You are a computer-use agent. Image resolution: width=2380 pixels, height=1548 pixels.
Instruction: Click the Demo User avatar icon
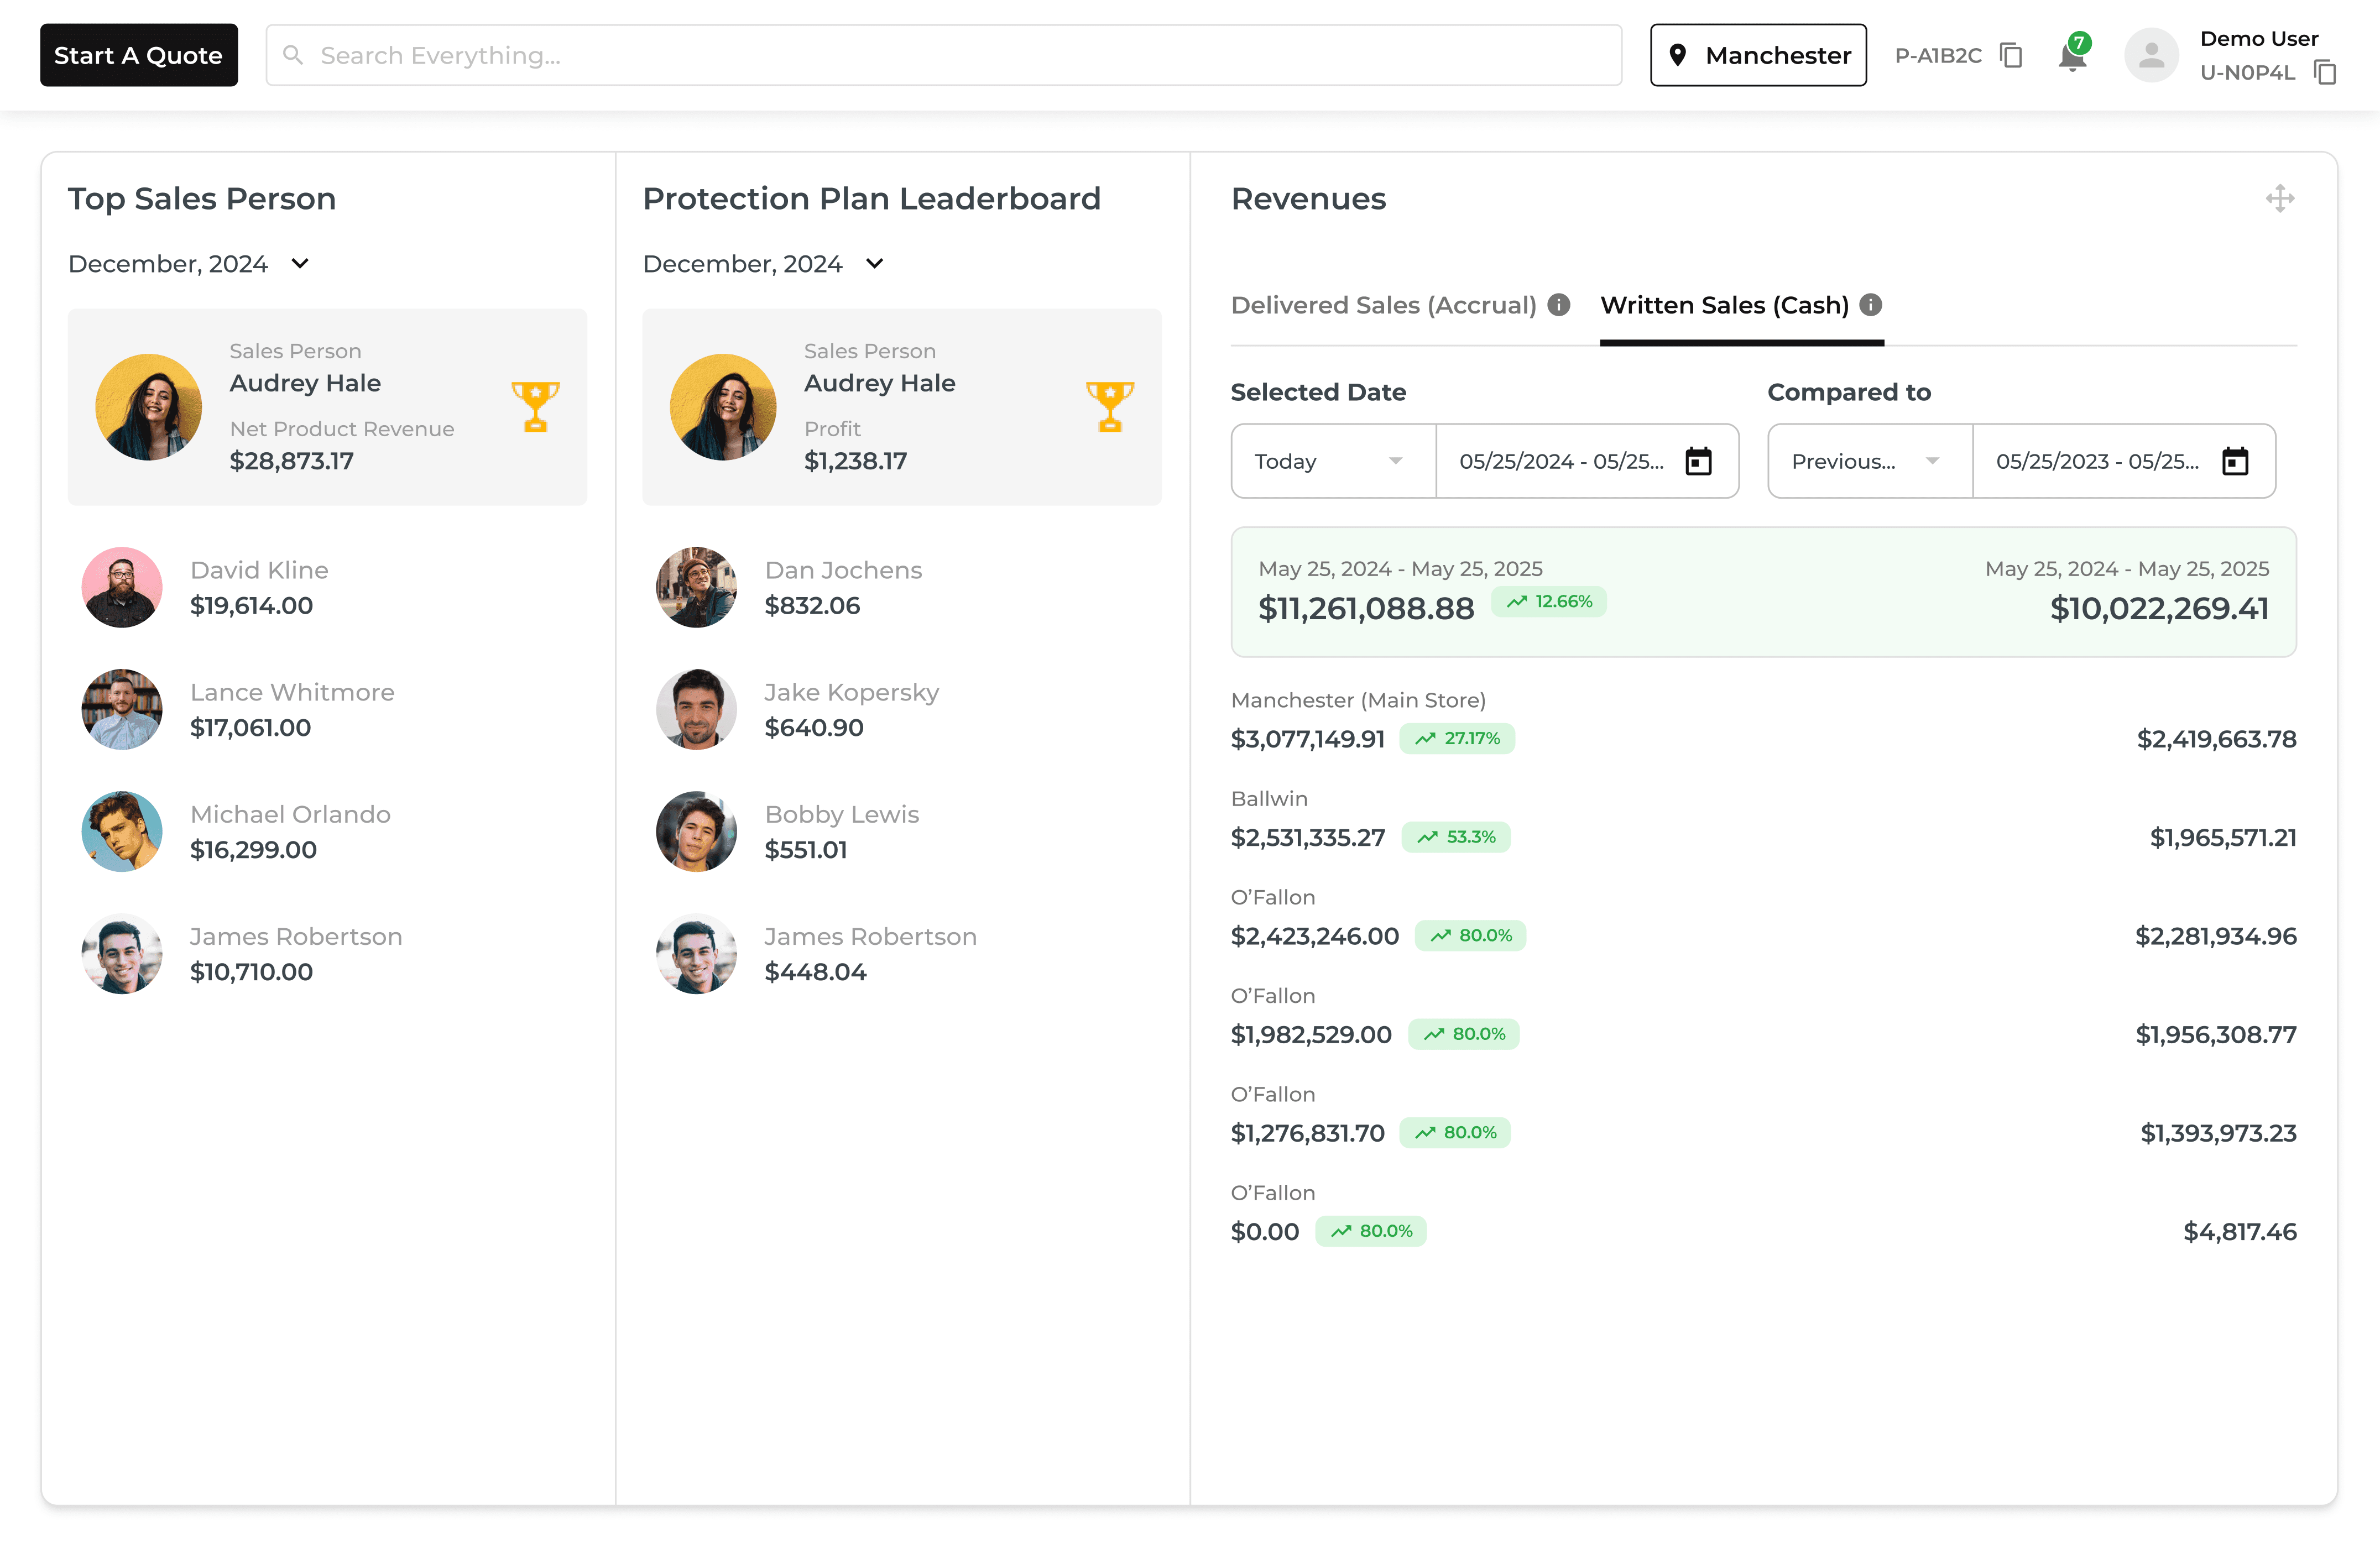coord(2151,55)
